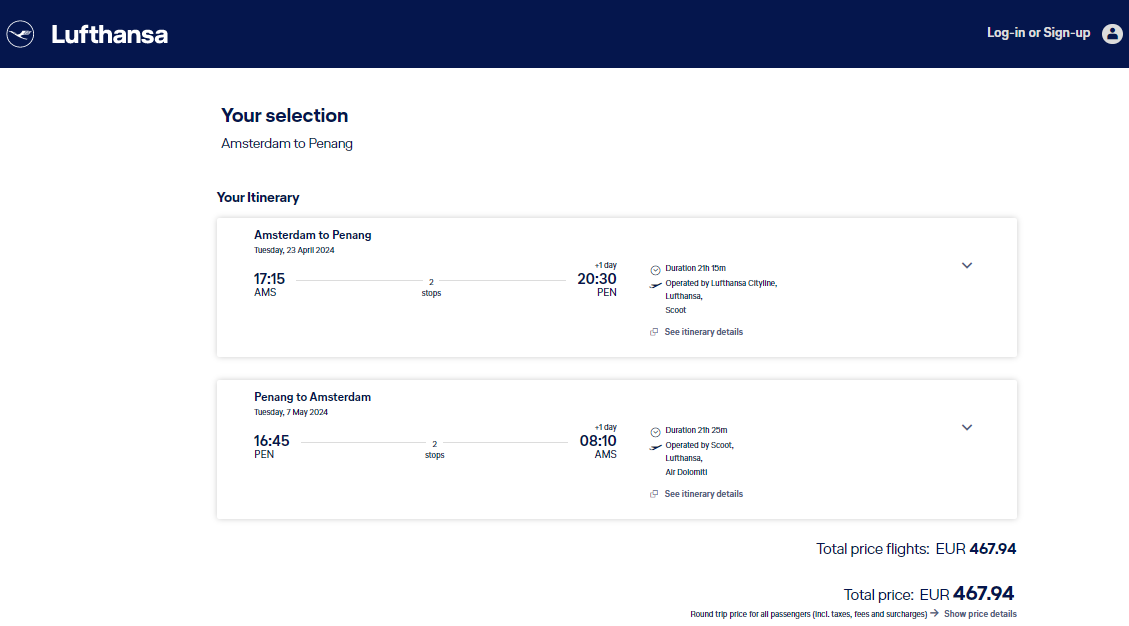This screenshot has height=626, width=1129.
Task: Click the Round trip price for all passengers note
Action: coord(809,614)
